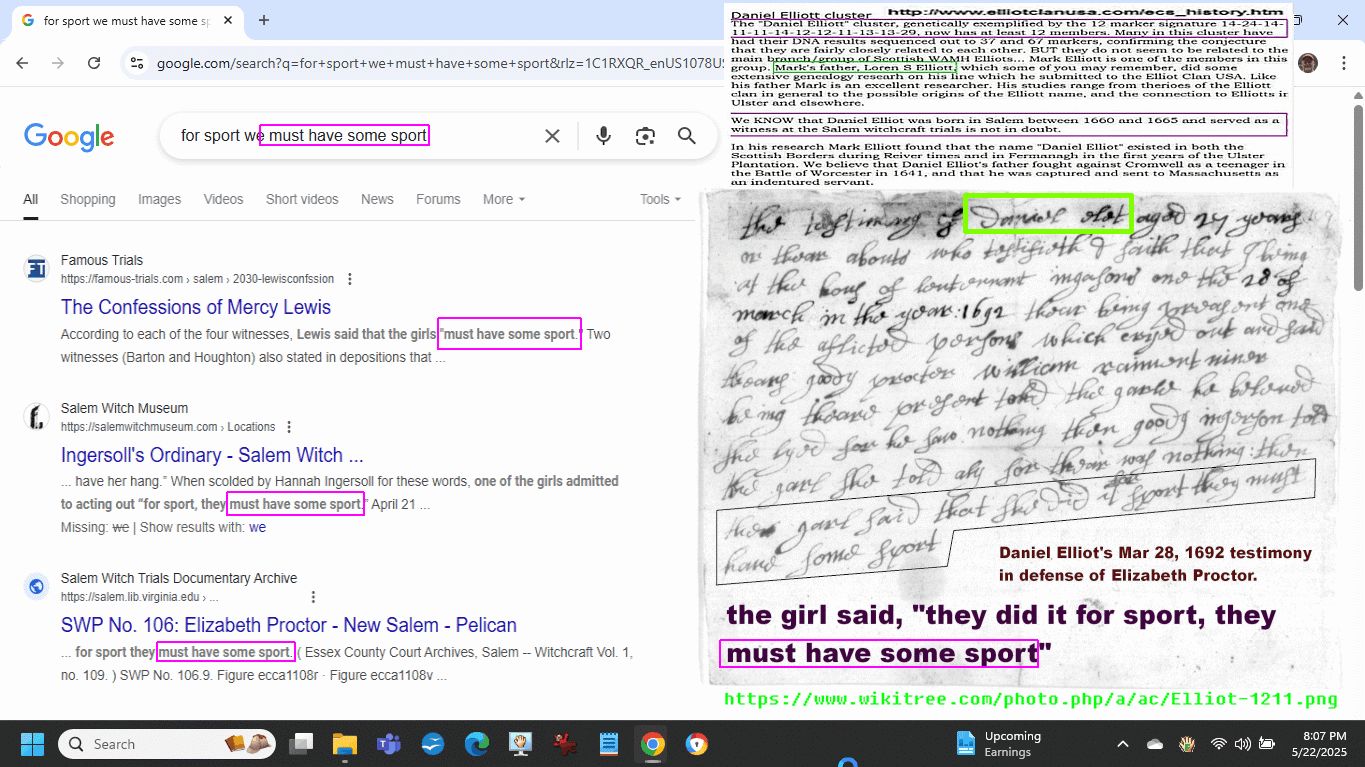Open the OneDrive cloud tray icon

1155,744
